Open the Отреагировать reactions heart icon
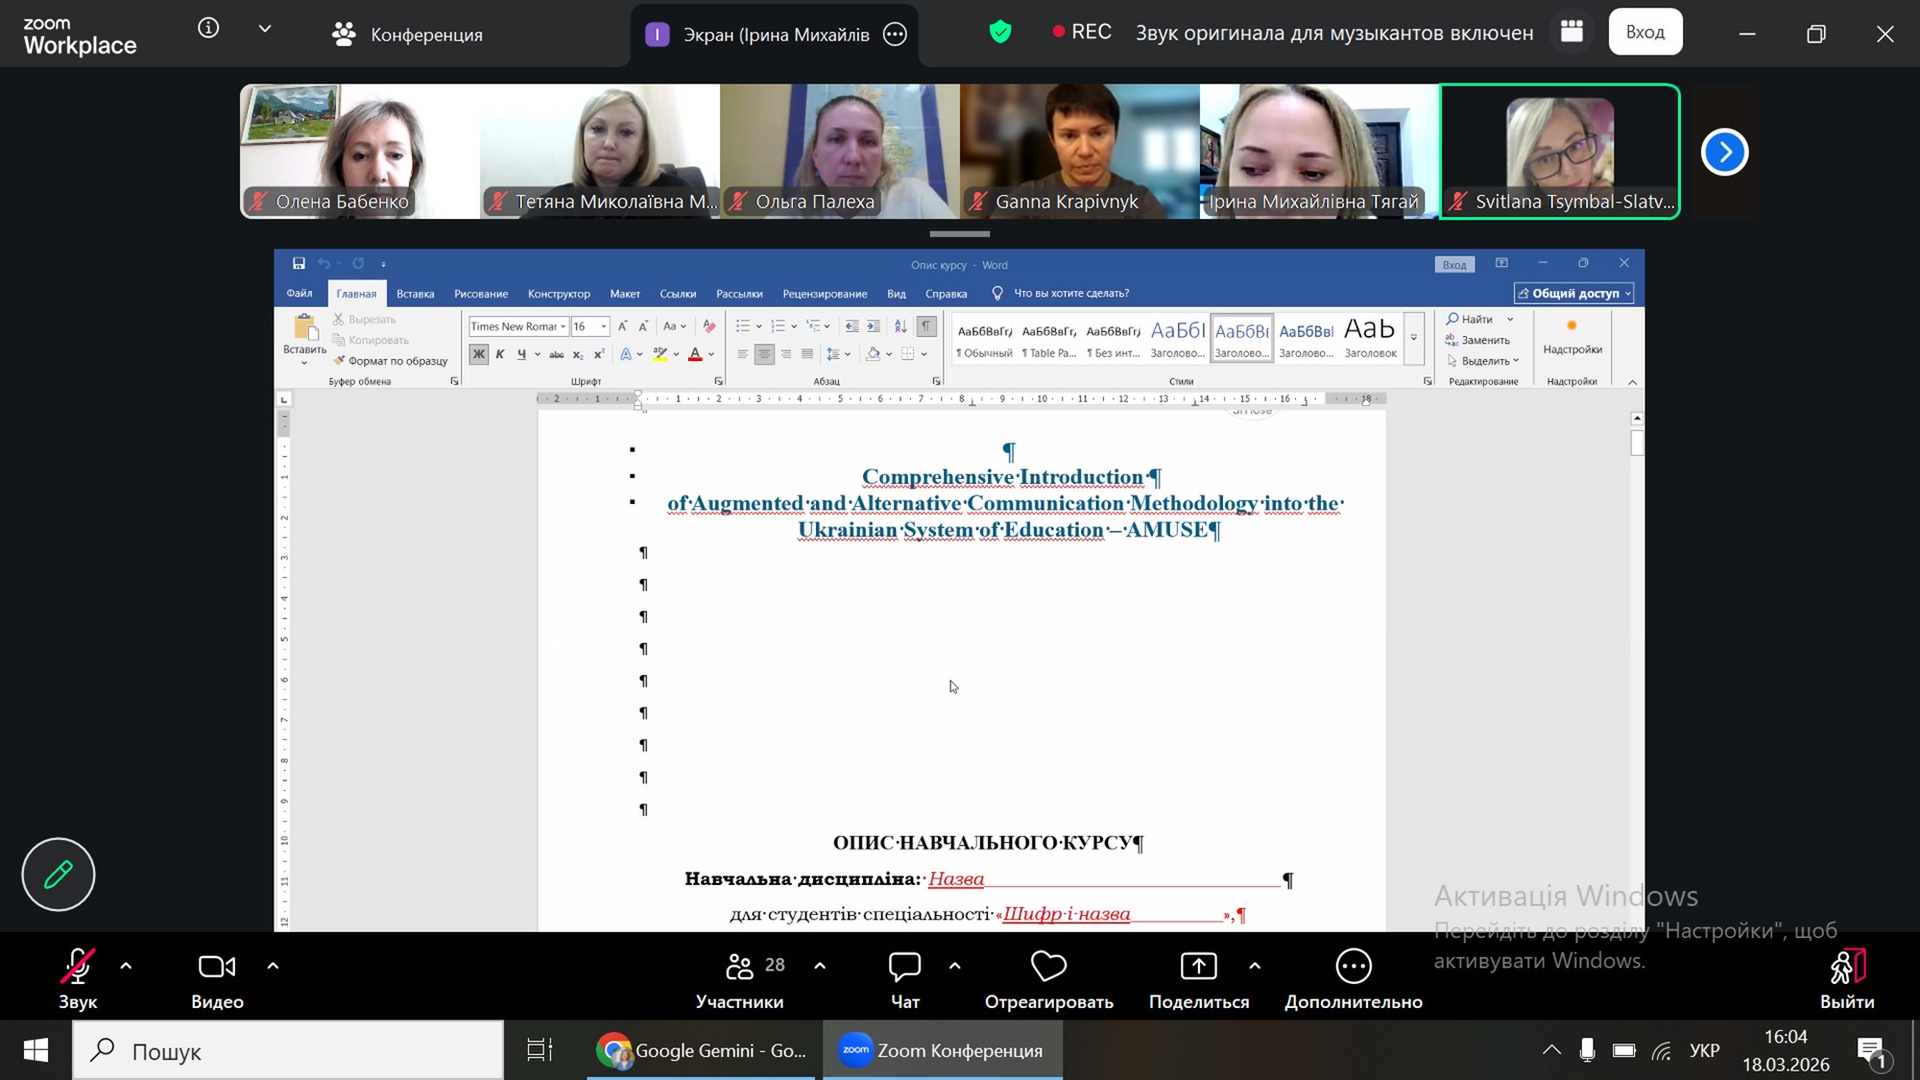This screenshot has width=1920, height=1080. click(1048, 966)
